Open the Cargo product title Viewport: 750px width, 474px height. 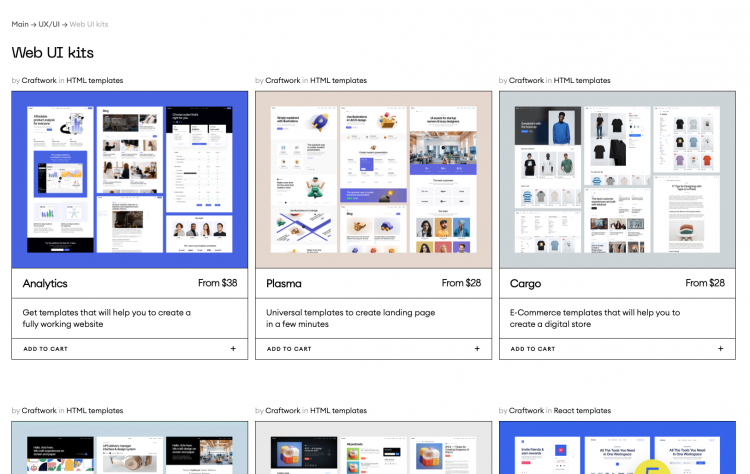(x=525, y=284)
